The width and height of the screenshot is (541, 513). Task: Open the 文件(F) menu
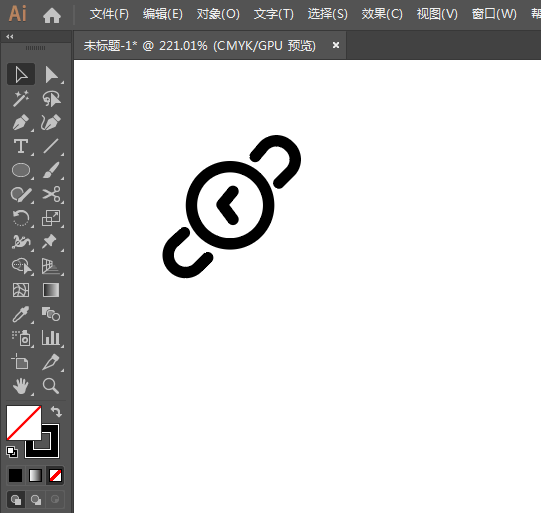pyautogui.click(x=109, y=14)
